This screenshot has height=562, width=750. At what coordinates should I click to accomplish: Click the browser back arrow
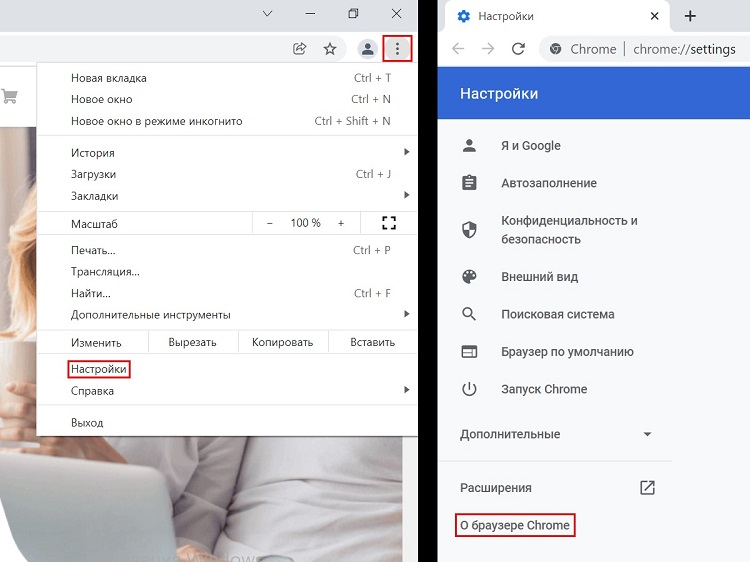[x=458, y=49]
